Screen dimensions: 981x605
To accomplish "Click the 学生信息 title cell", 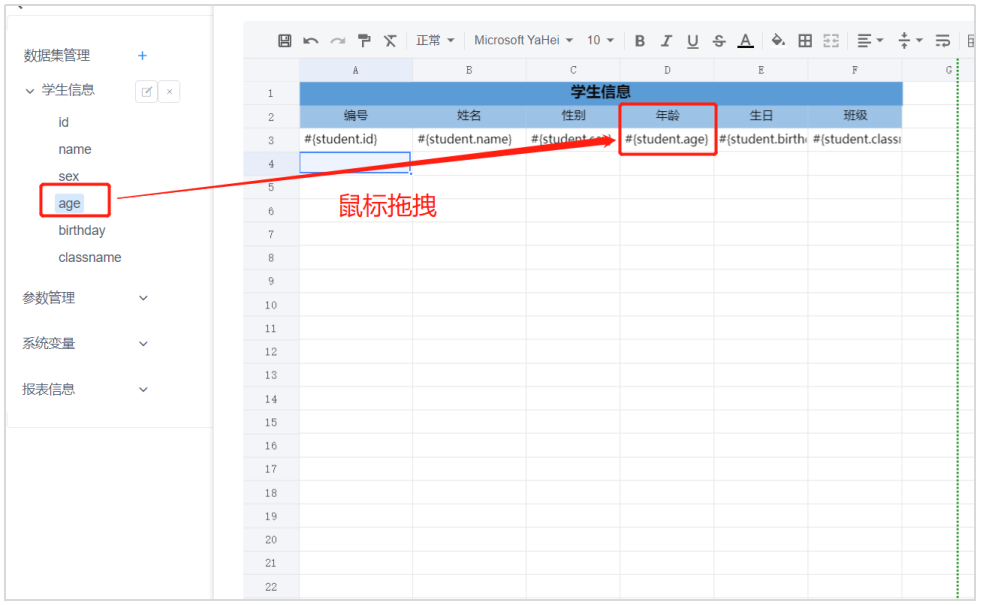I will tap(601, 93).
